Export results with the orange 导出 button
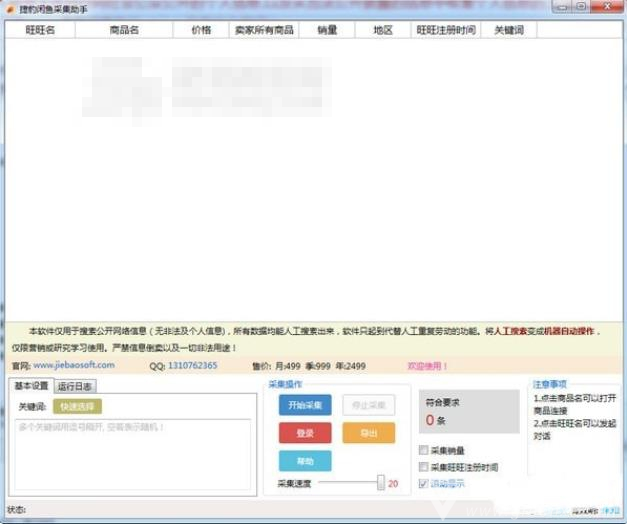Viewport: 627px width, 525px height. [x=369, y=433]
